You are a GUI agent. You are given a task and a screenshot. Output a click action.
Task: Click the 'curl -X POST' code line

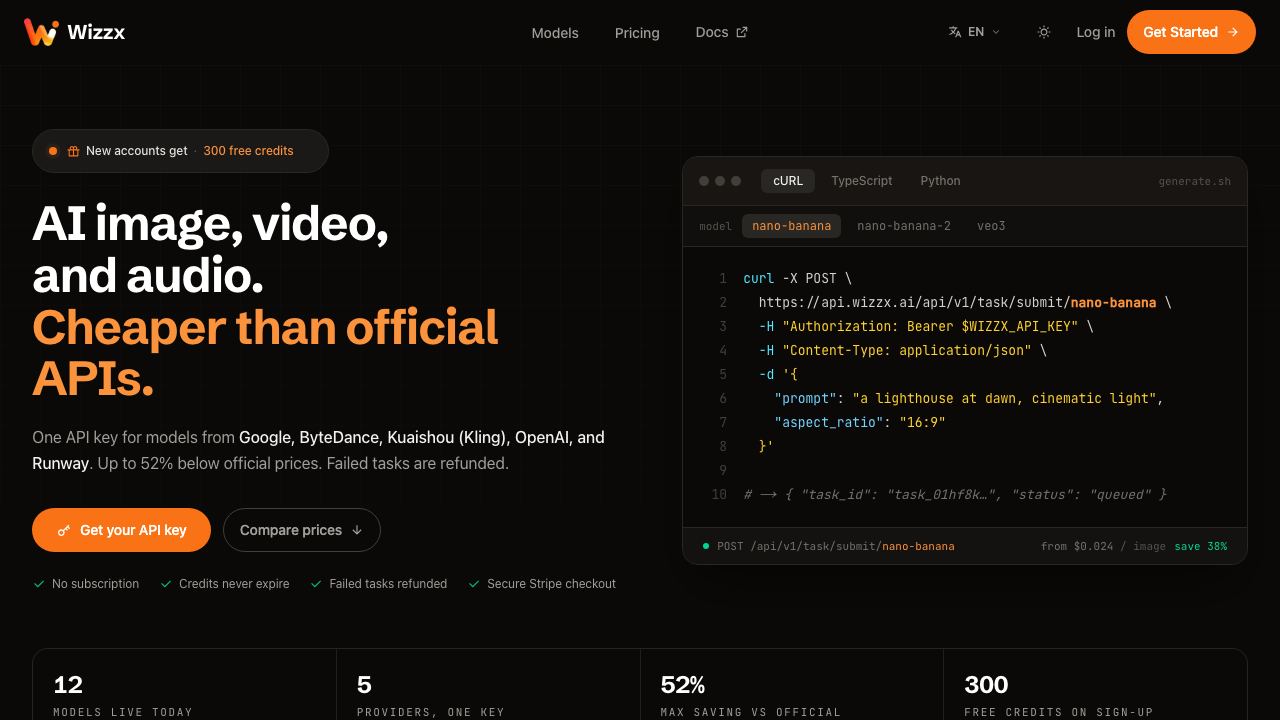pyautogui.click(x=798, y=278)
